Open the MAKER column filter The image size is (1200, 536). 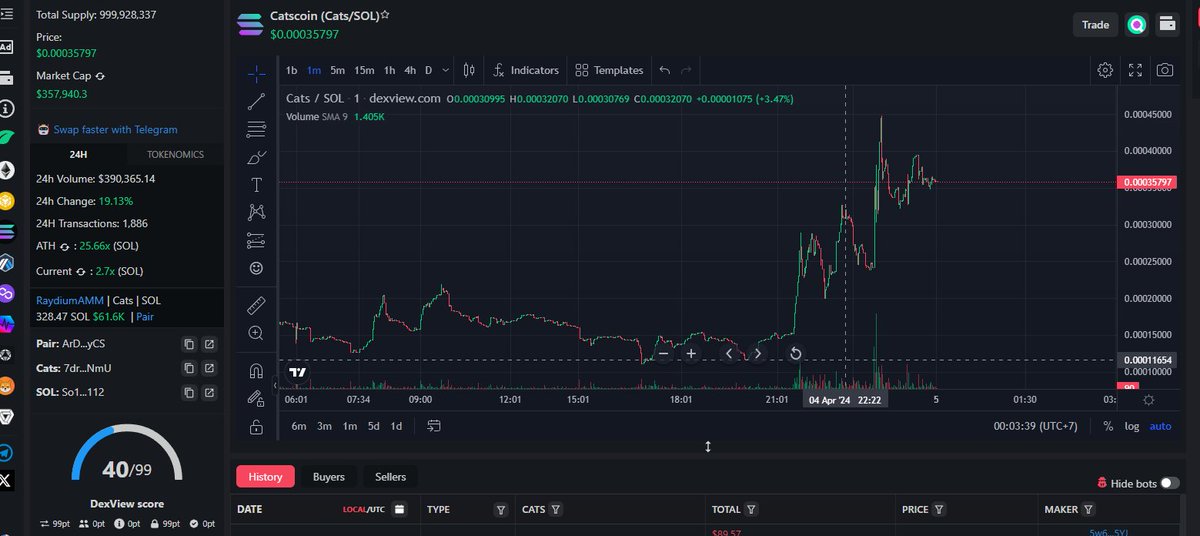point(1088,509)
